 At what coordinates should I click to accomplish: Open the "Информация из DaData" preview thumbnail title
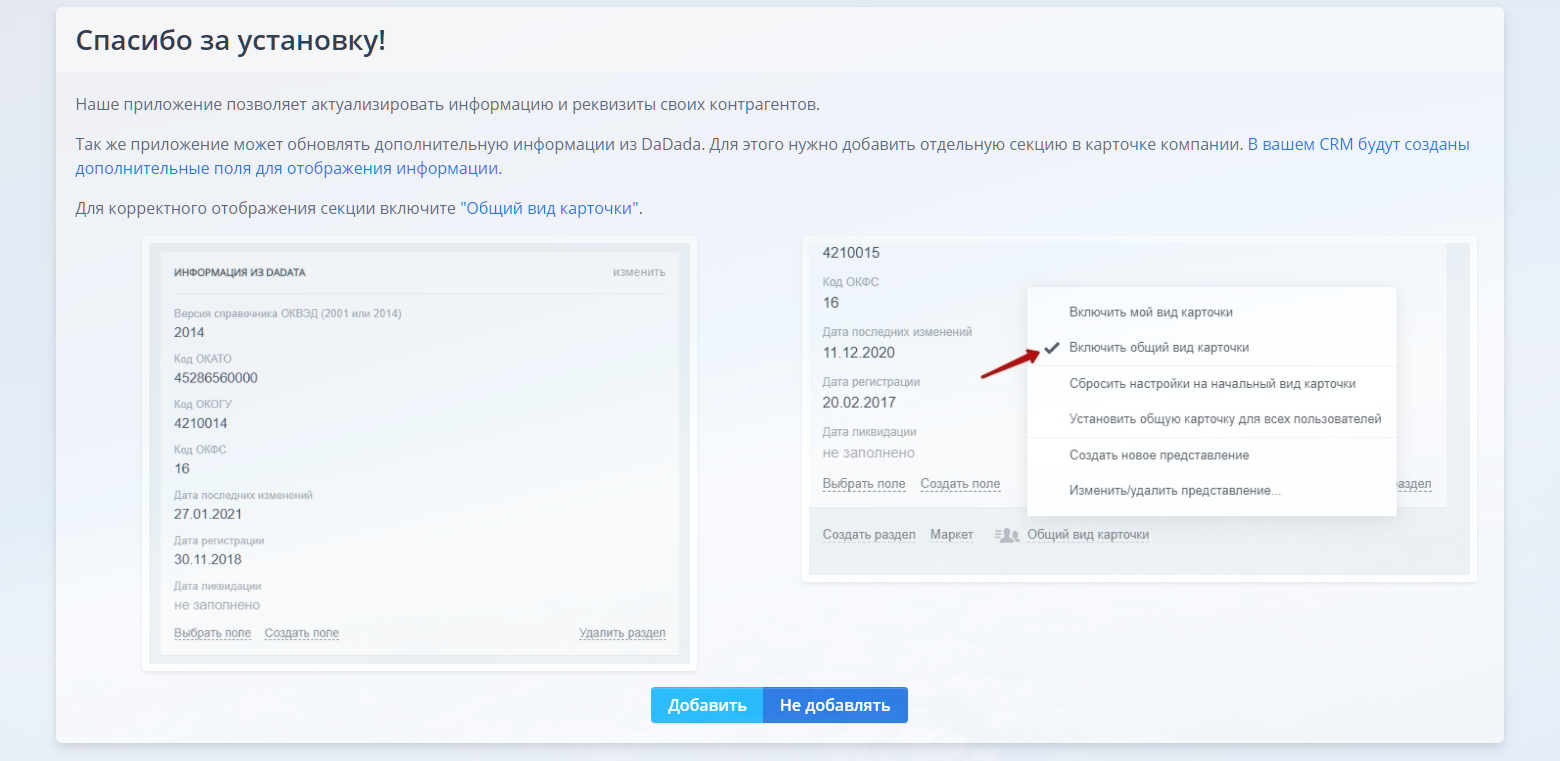tap(239, 272)
